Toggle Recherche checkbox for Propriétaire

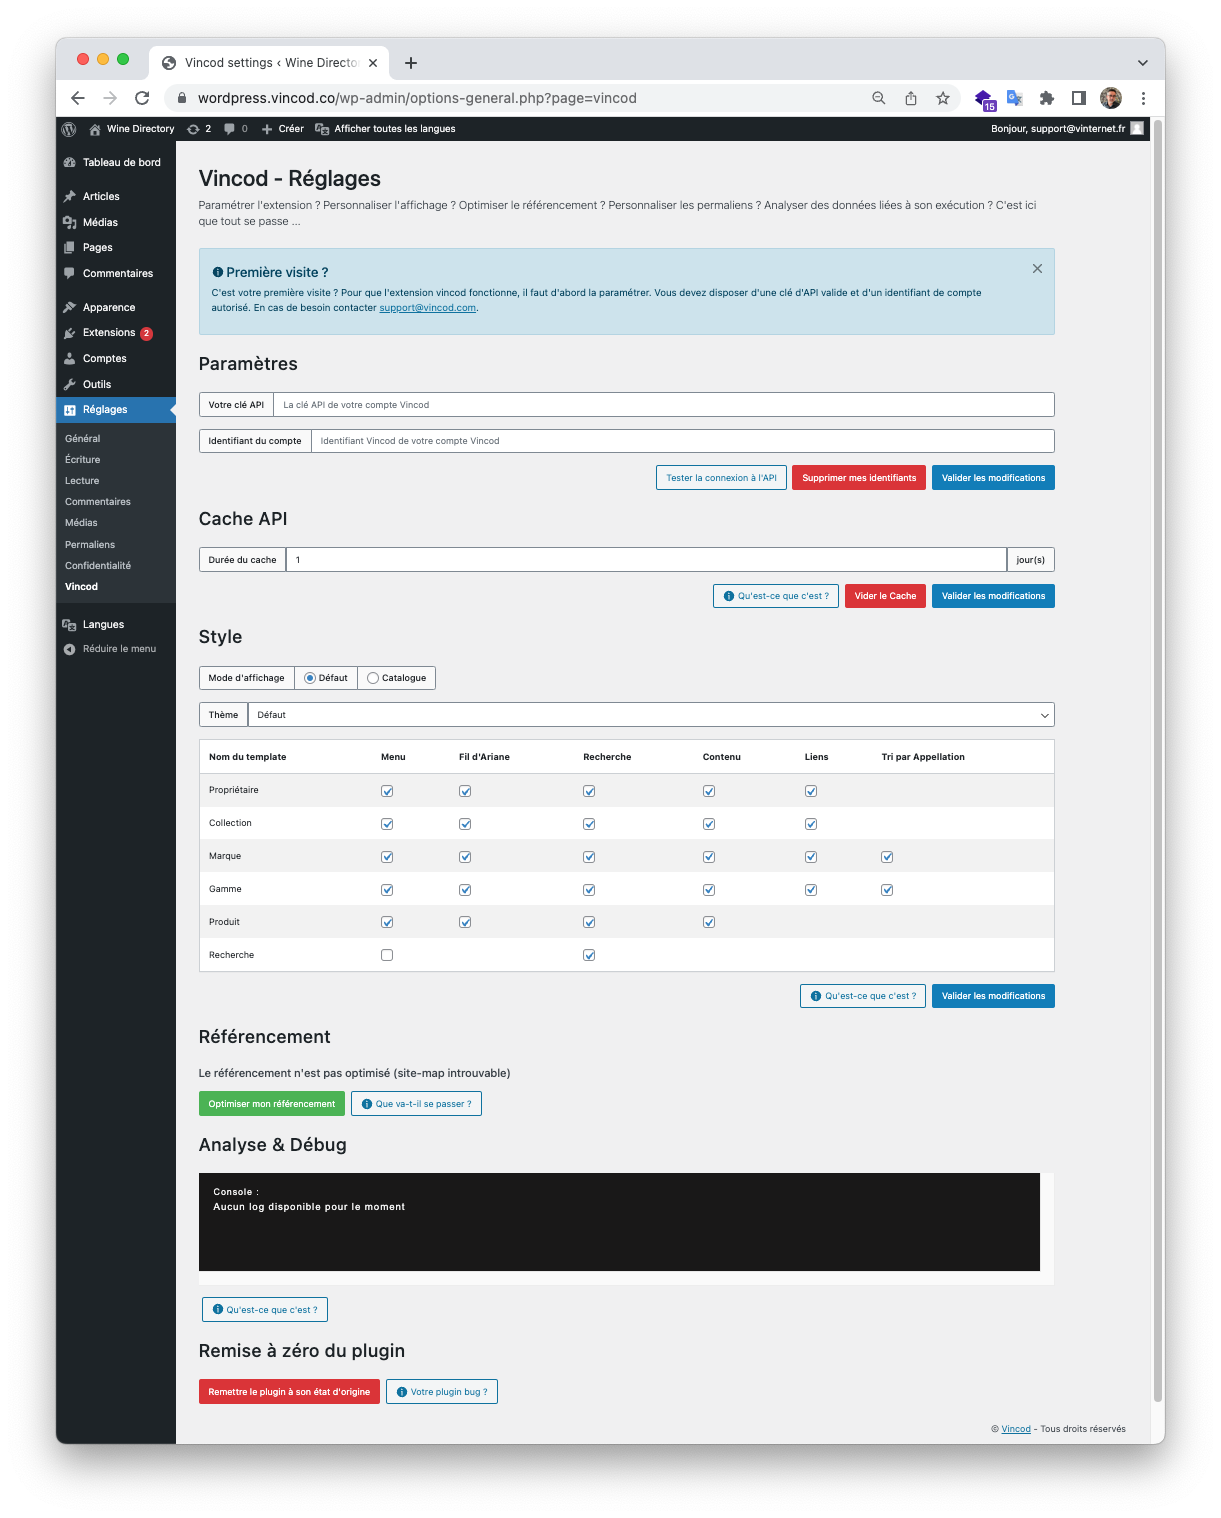589,791
